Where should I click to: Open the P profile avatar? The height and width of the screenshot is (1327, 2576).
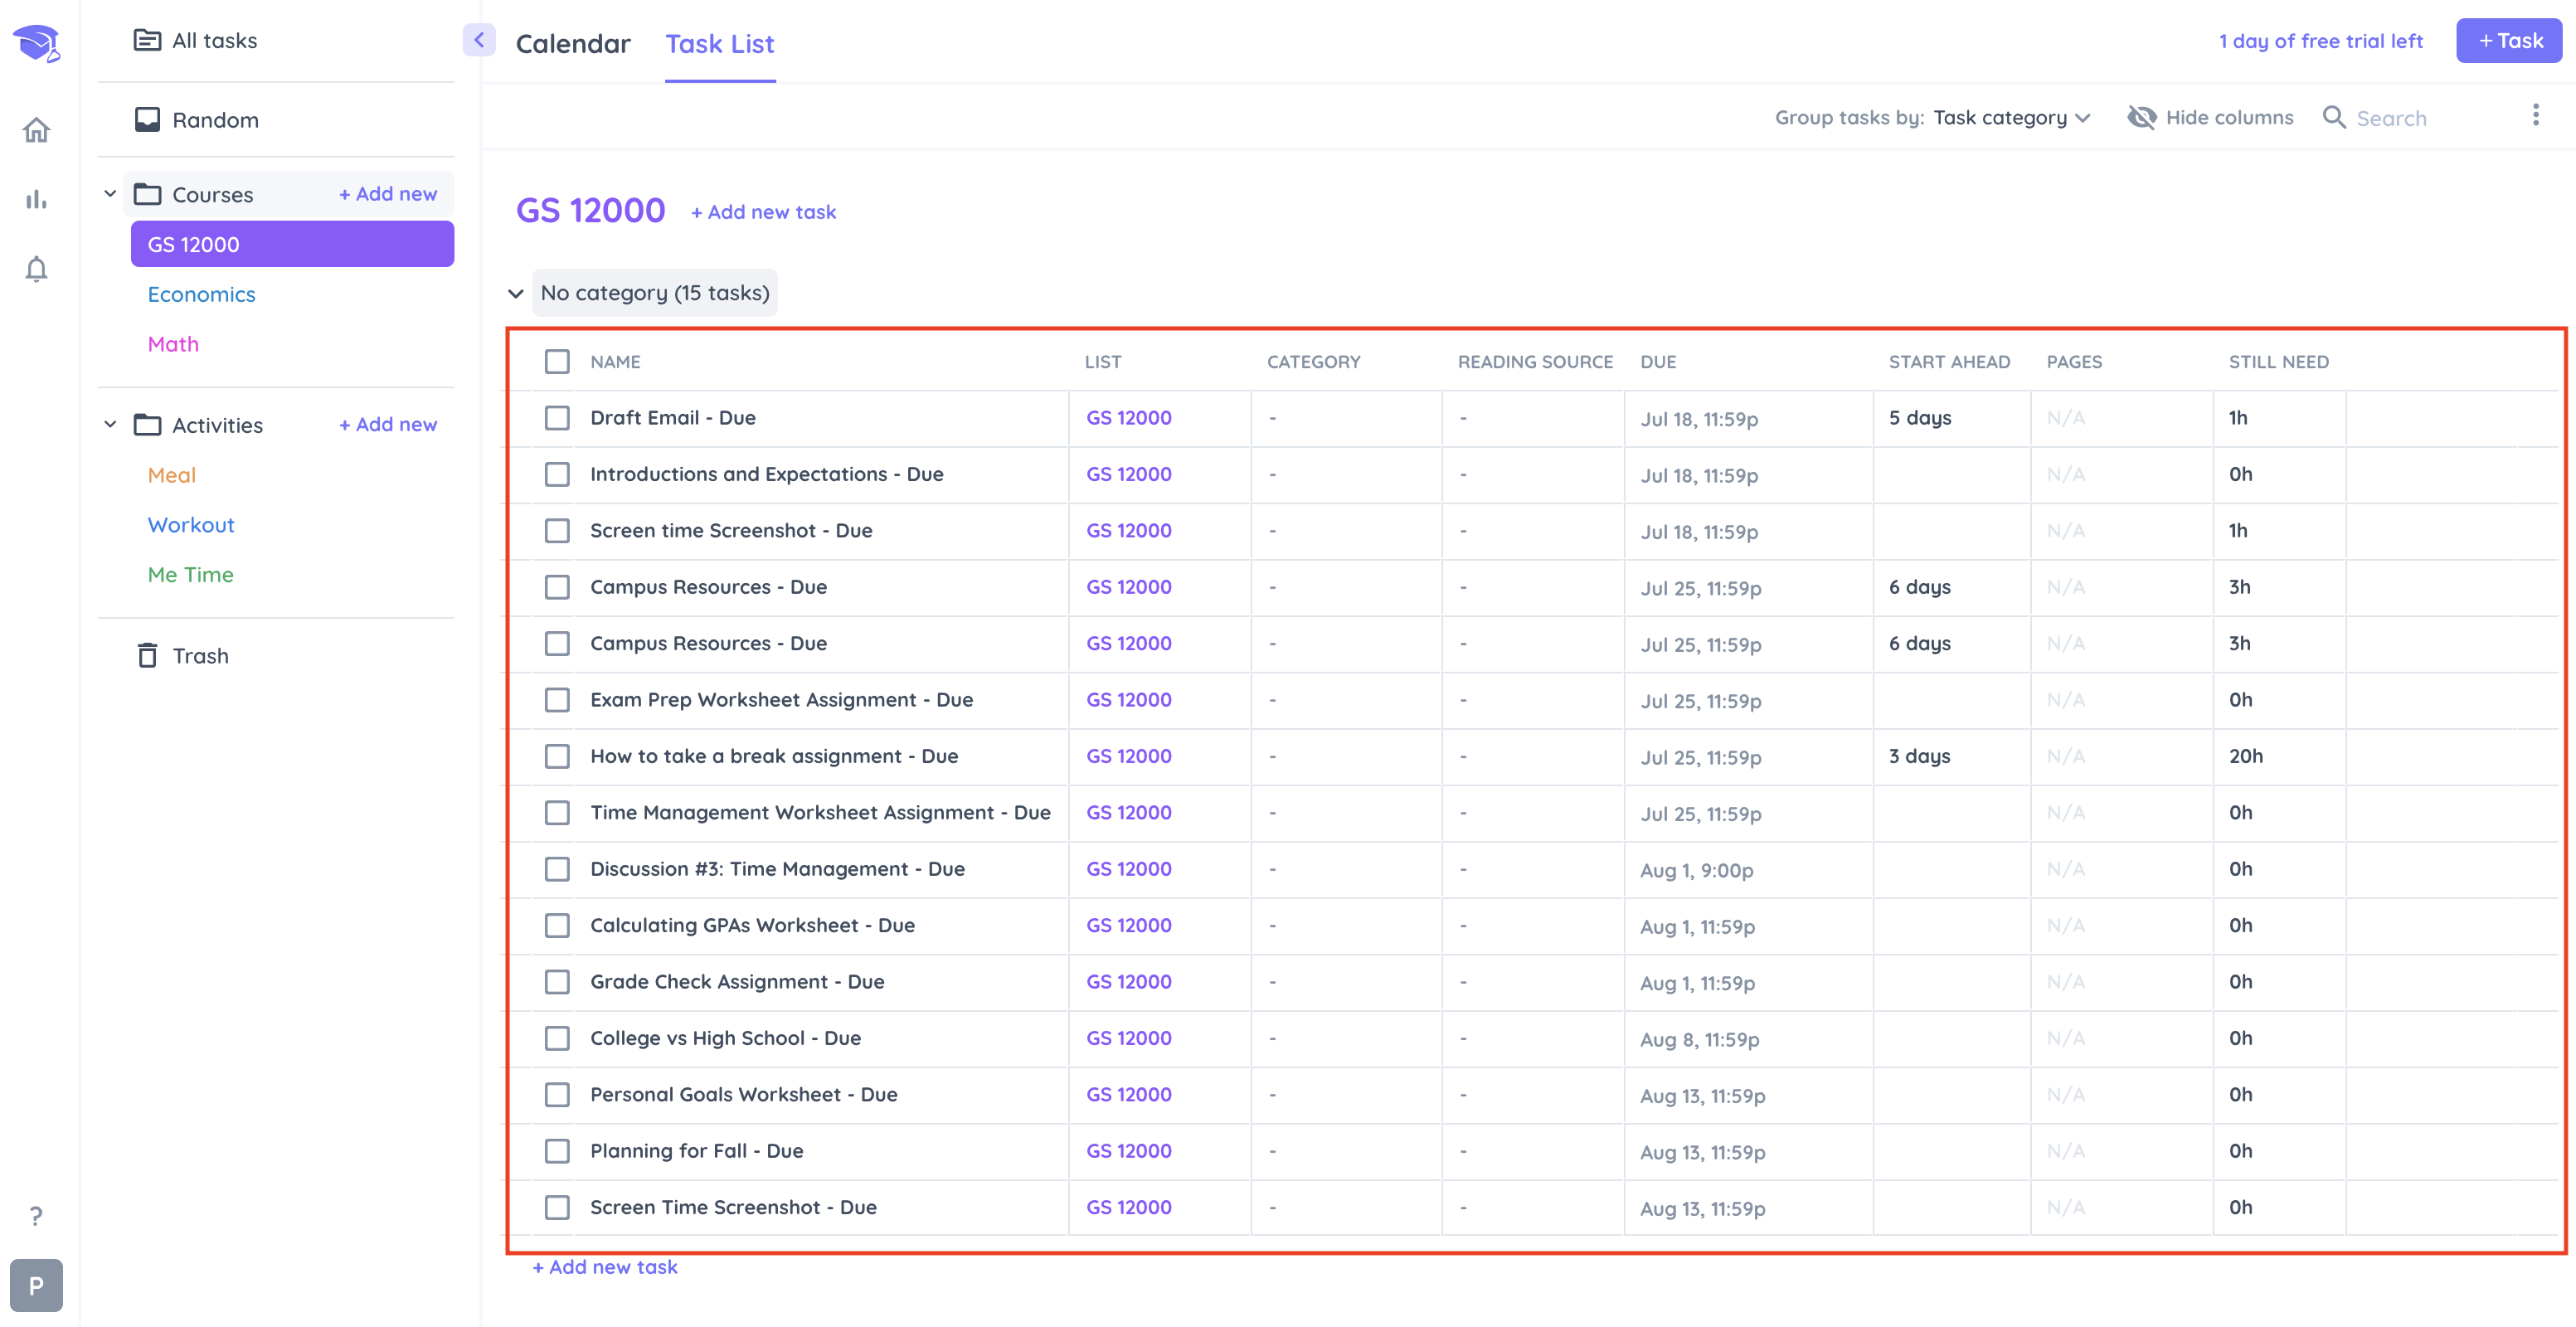point(36,1285)
